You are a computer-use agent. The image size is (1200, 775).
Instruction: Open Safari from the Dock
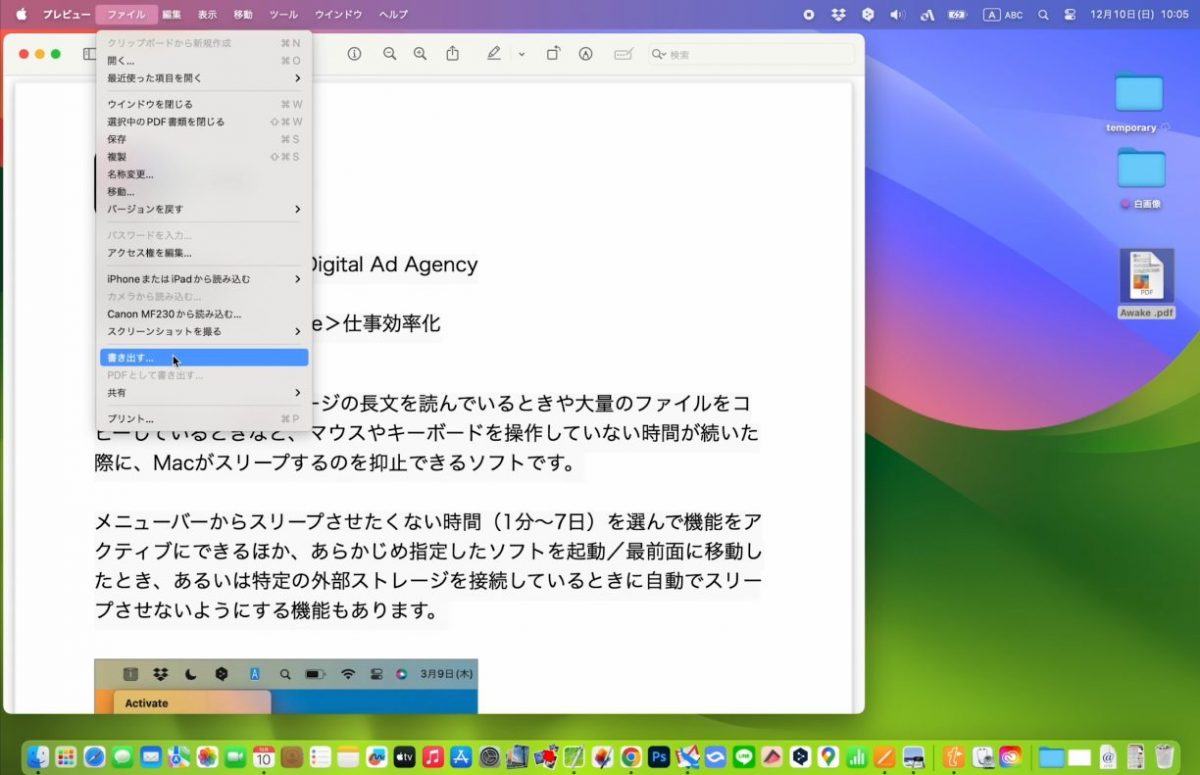point(95,757)
